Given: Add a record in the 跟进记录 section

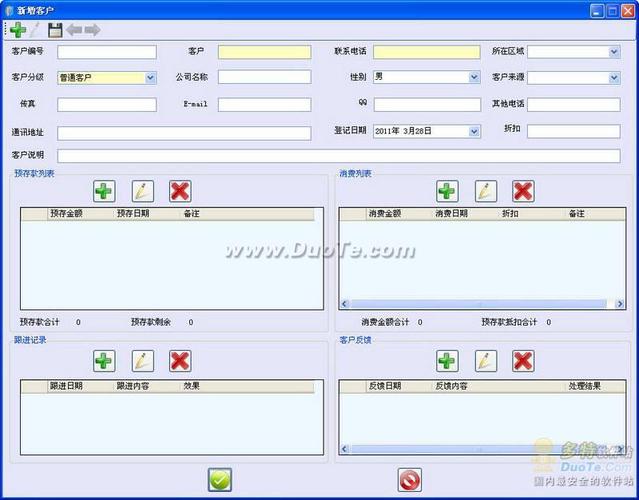Looking at the screenshot, I should [x=104, y=361].
